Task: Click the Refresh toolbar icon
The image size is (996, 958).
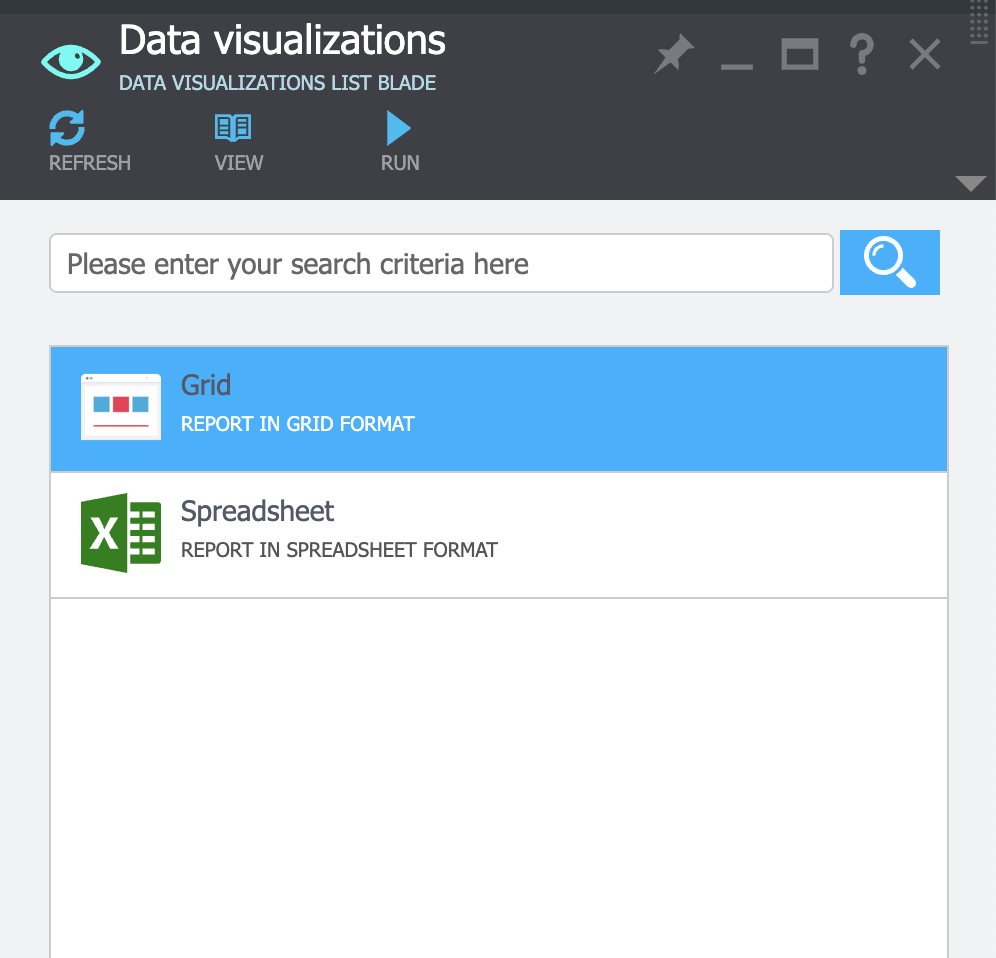Action: [x=68, y=129]
